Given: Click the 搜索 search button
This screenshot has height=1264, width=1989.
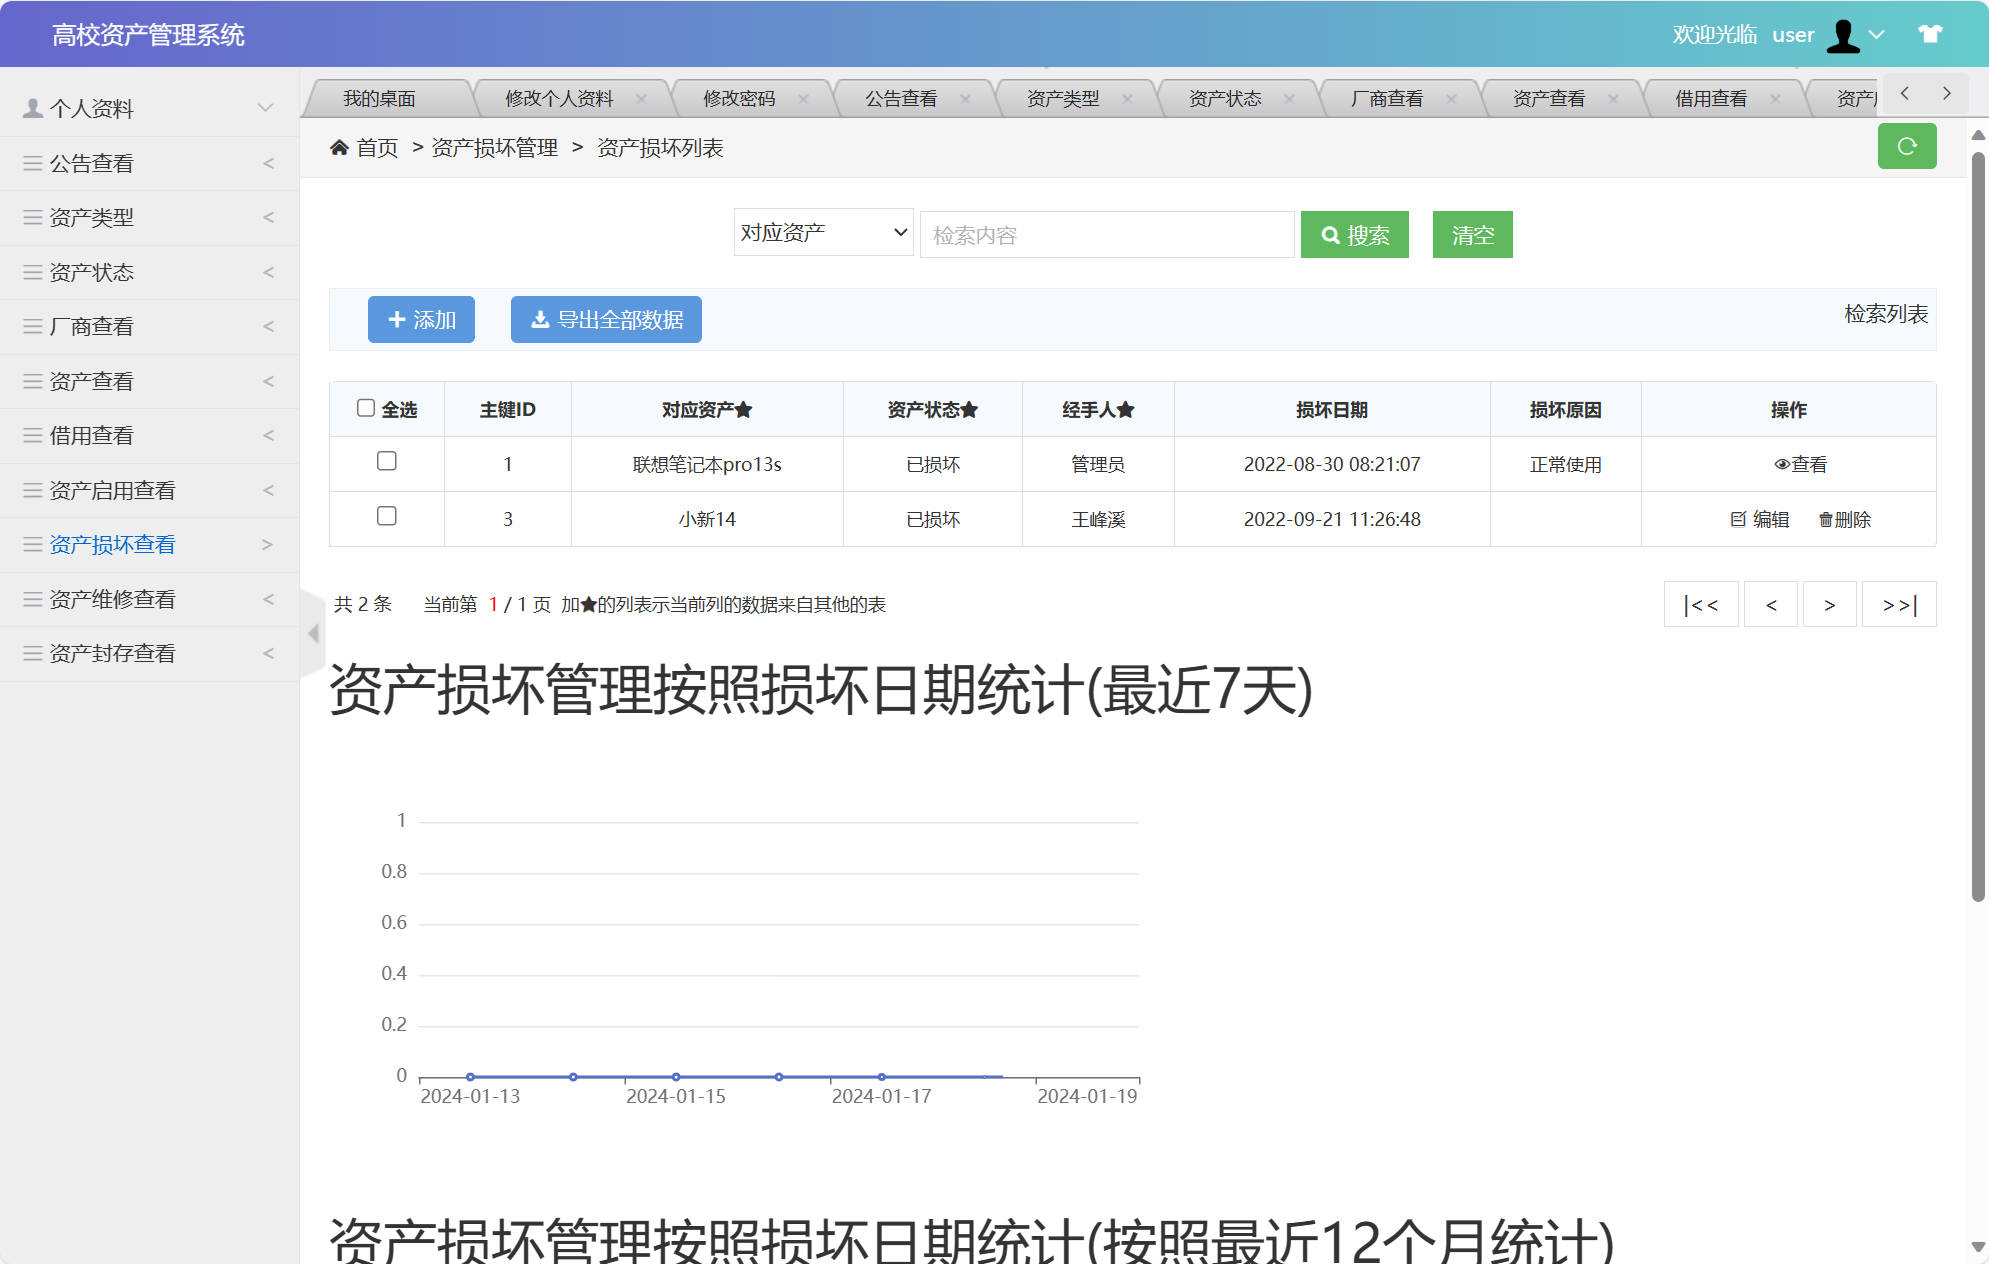Looking at the screenshot, I should pyautogui.click(x=1354, y=234).
